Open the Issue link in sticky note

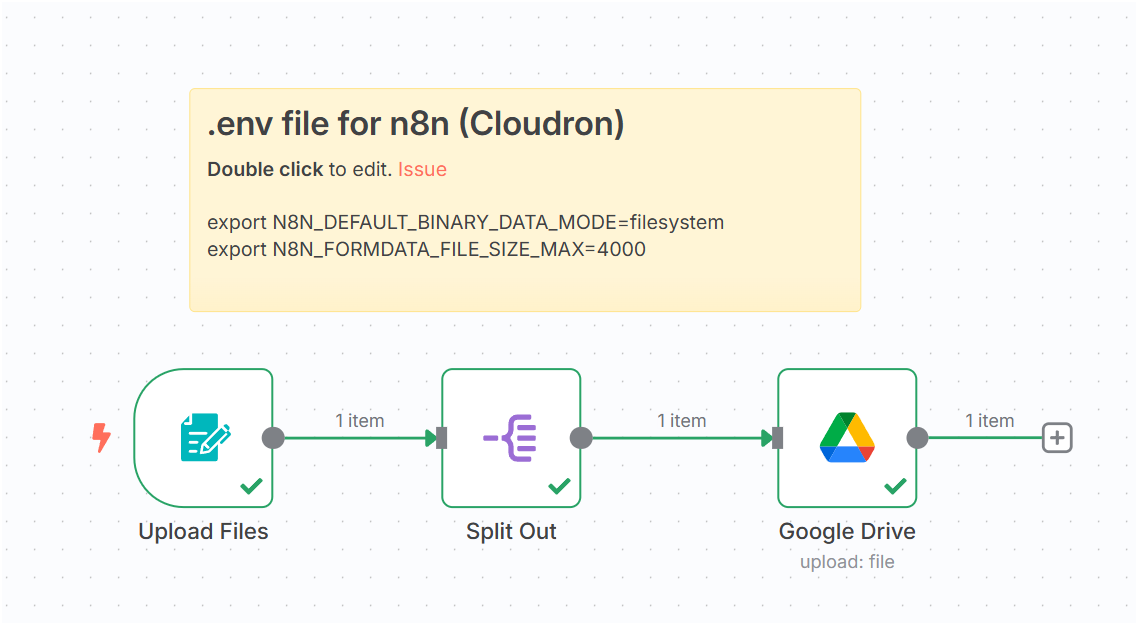click(x=422, y=169)
